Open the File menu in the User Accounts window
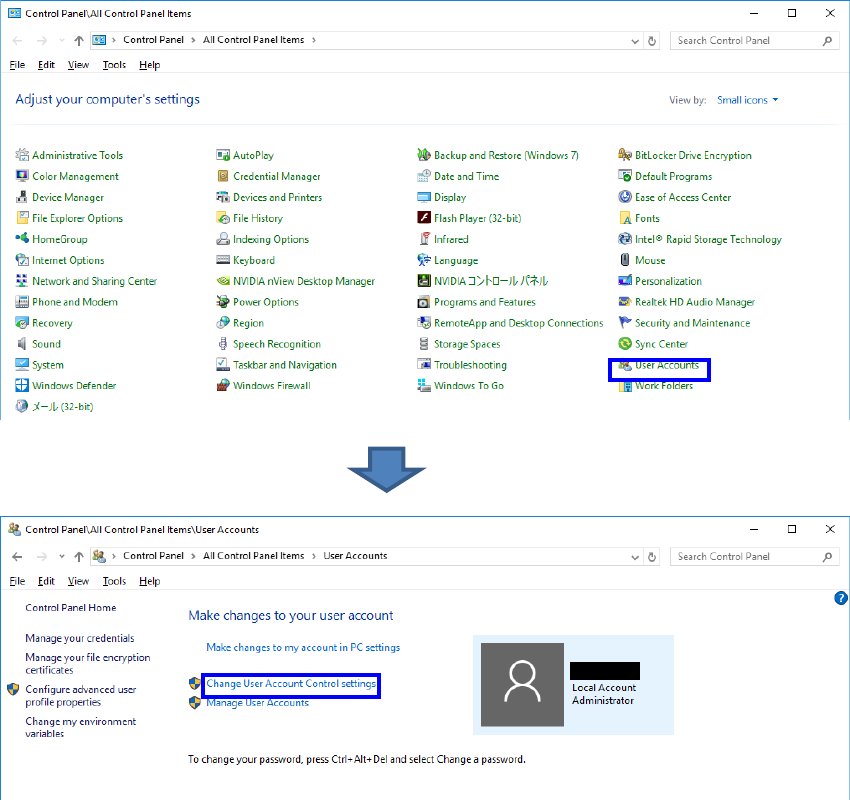Image resolution: width=850 pixels, height=800 pixels. pos(17,581)
